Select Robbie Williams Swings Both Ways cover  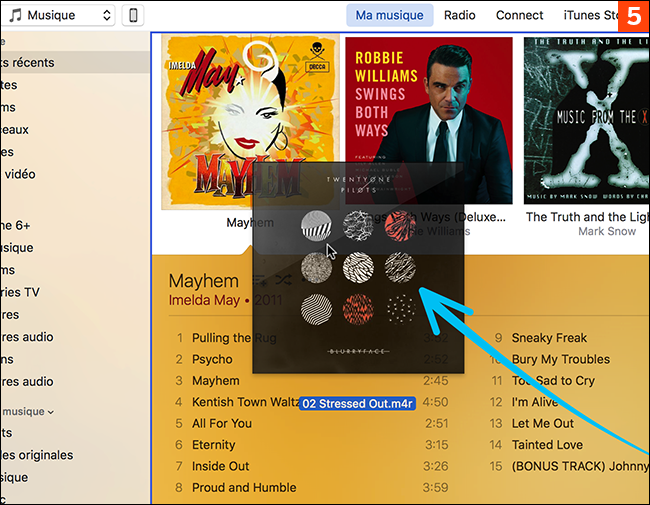click(x=428, y=122)
